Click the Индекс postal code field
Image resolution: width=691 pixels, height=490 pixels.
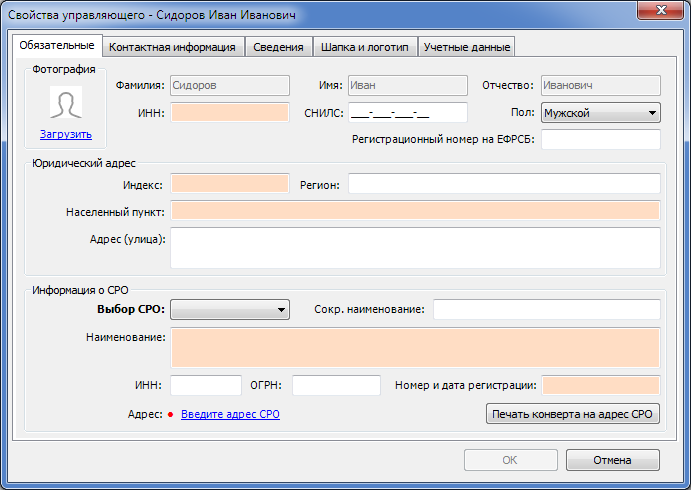point(230,184)
